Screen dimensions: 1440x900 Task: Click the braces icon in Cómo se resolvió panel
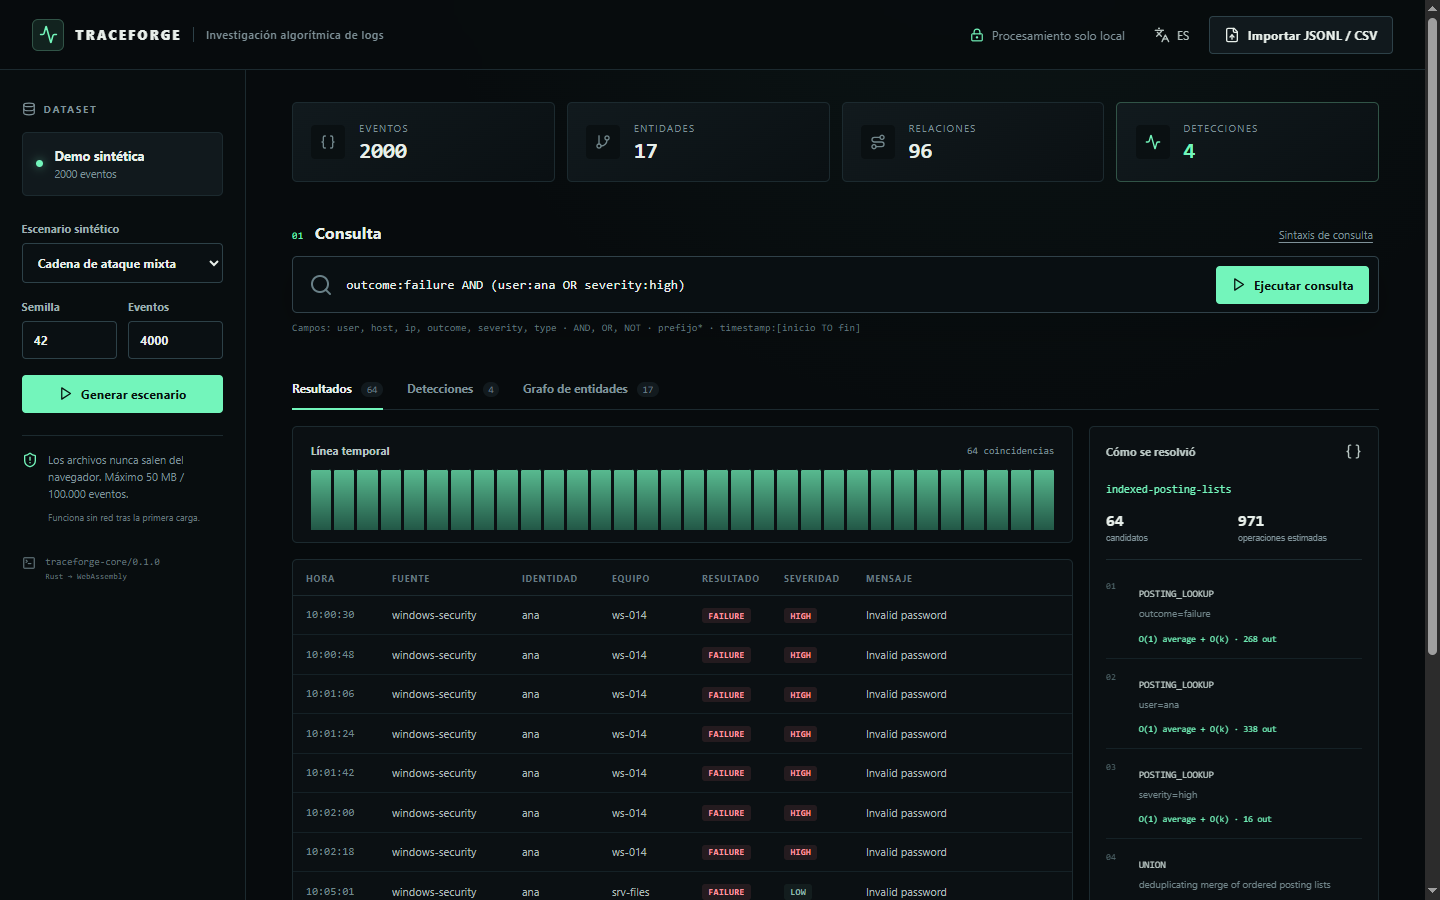(1353, 451)
